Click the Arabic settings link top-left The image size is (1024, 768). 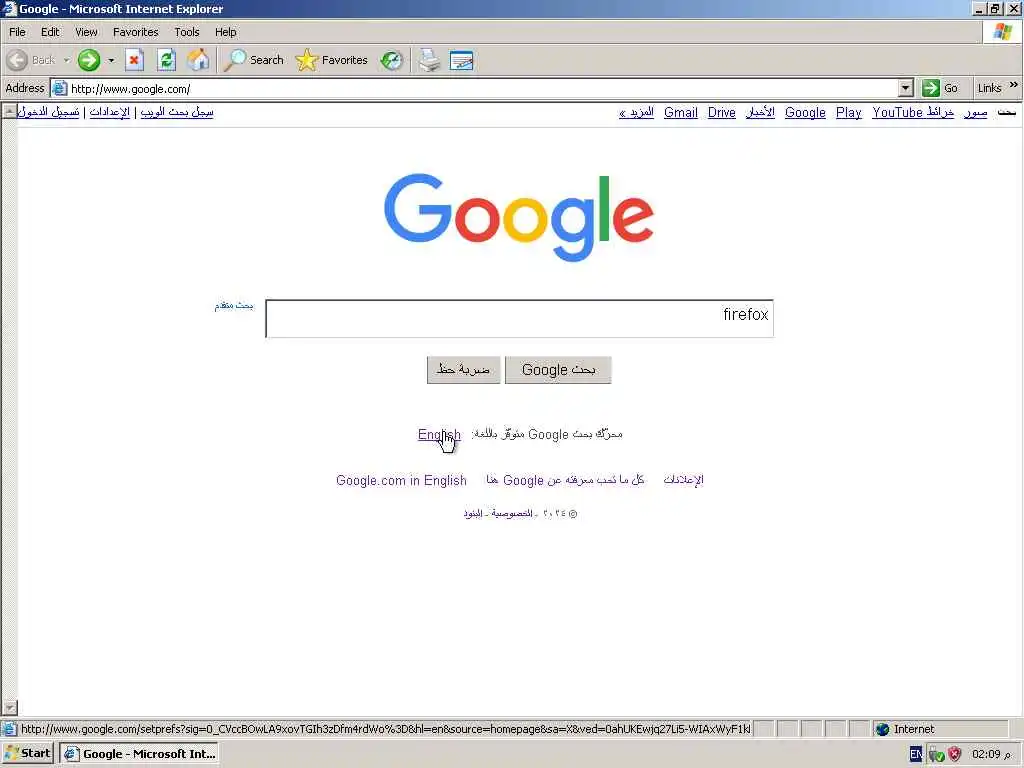pyautogui.click(x=109, y=112)
